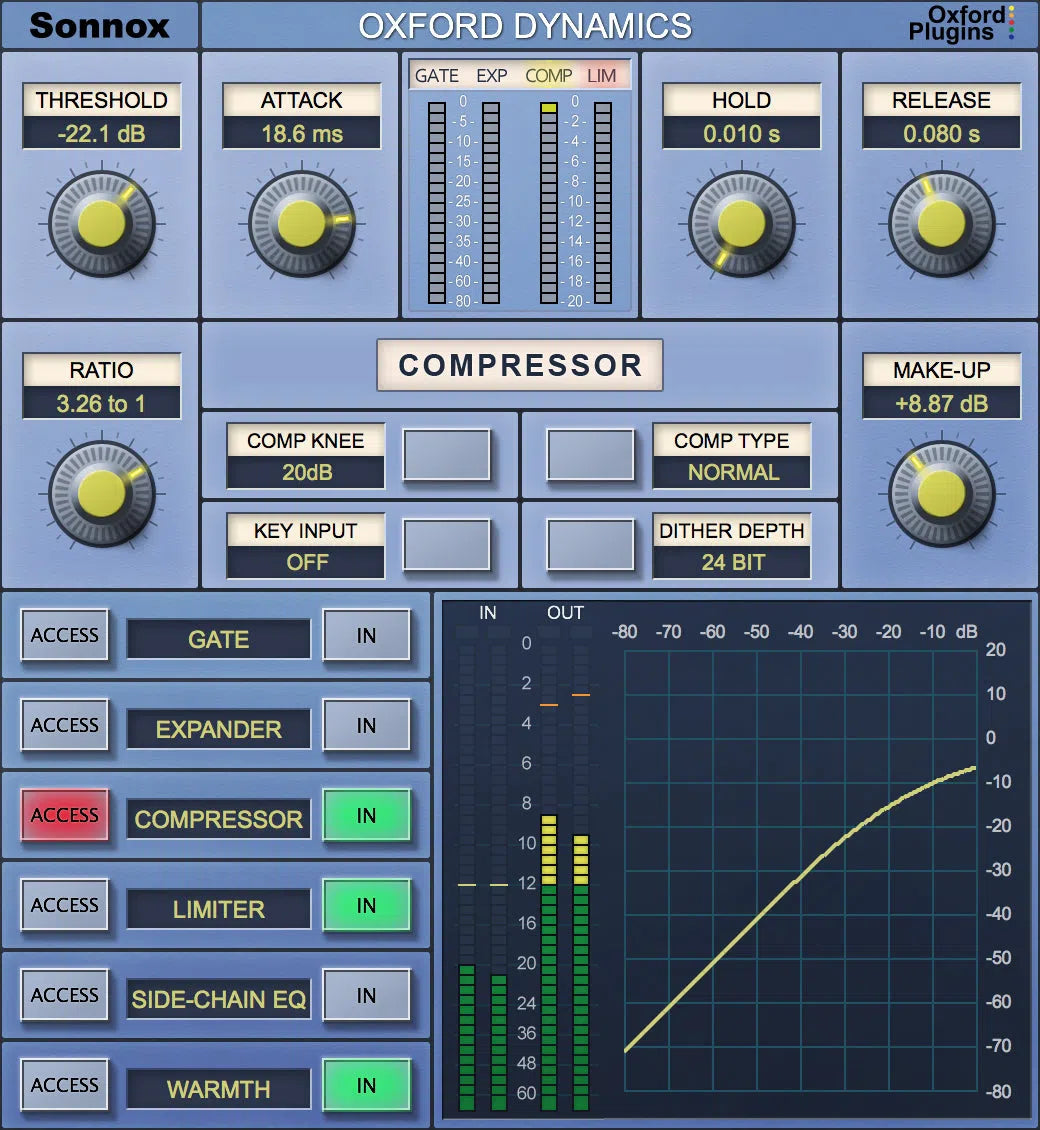Click ACCESS next to GATE
This screenshot has width=1040, height=1130.
click(x=64, y=636)
